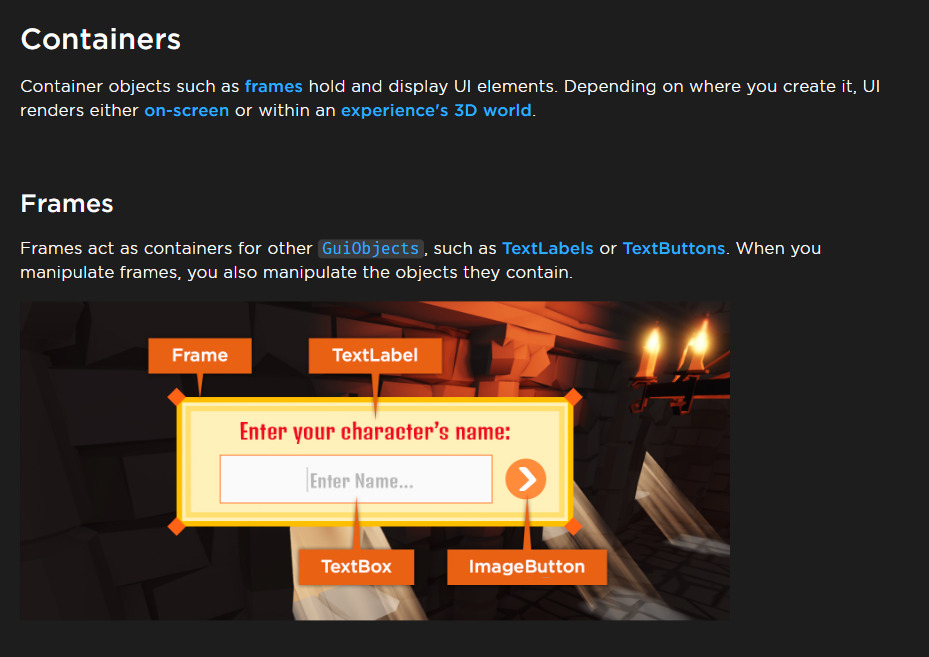This screenshot has height=657, width=929.
Task: Click the Enter Name text box
Action: [356, 479]
